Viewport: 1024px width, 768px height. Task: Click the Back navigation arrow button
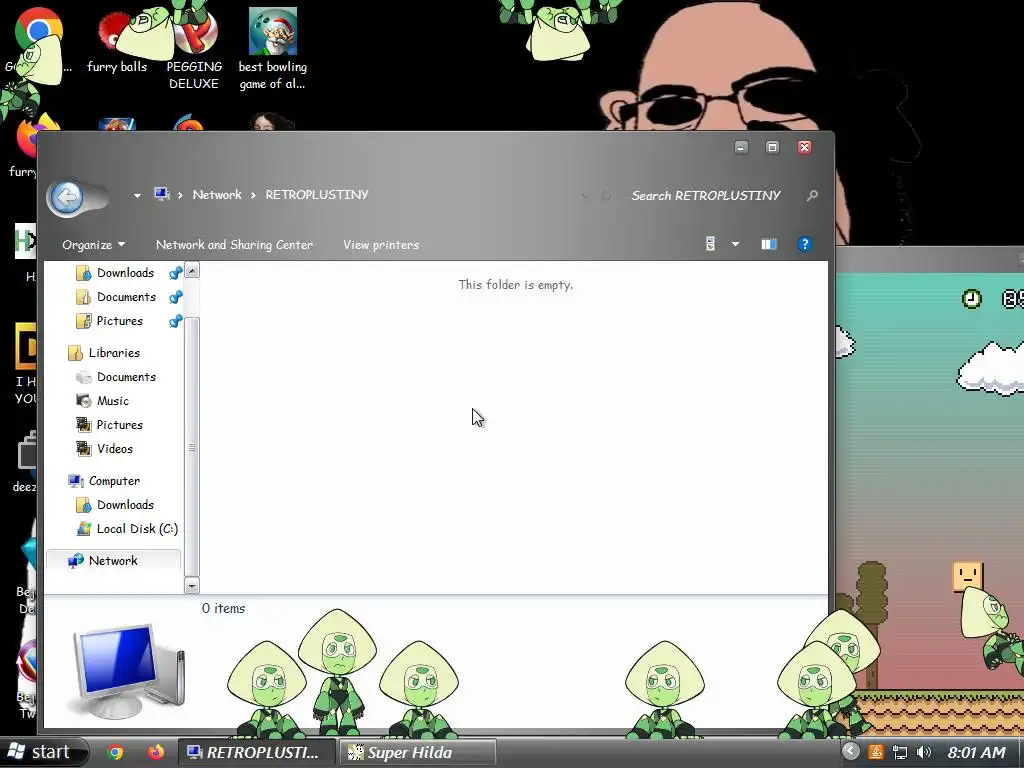tap(67, 197)
